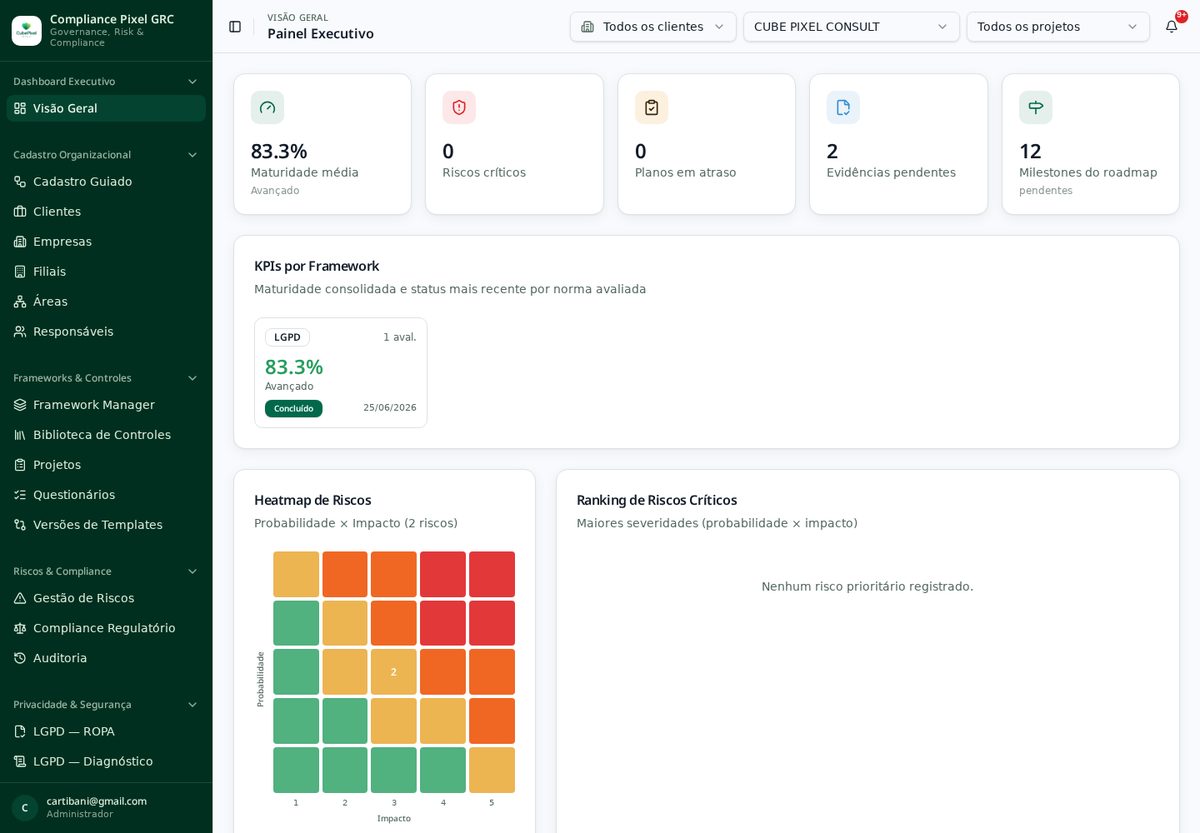Image resolution: width=1200 pixels, height=833 pixels.
Task: Click the 2 Evidências pendentes value
Action: (832, 151)
